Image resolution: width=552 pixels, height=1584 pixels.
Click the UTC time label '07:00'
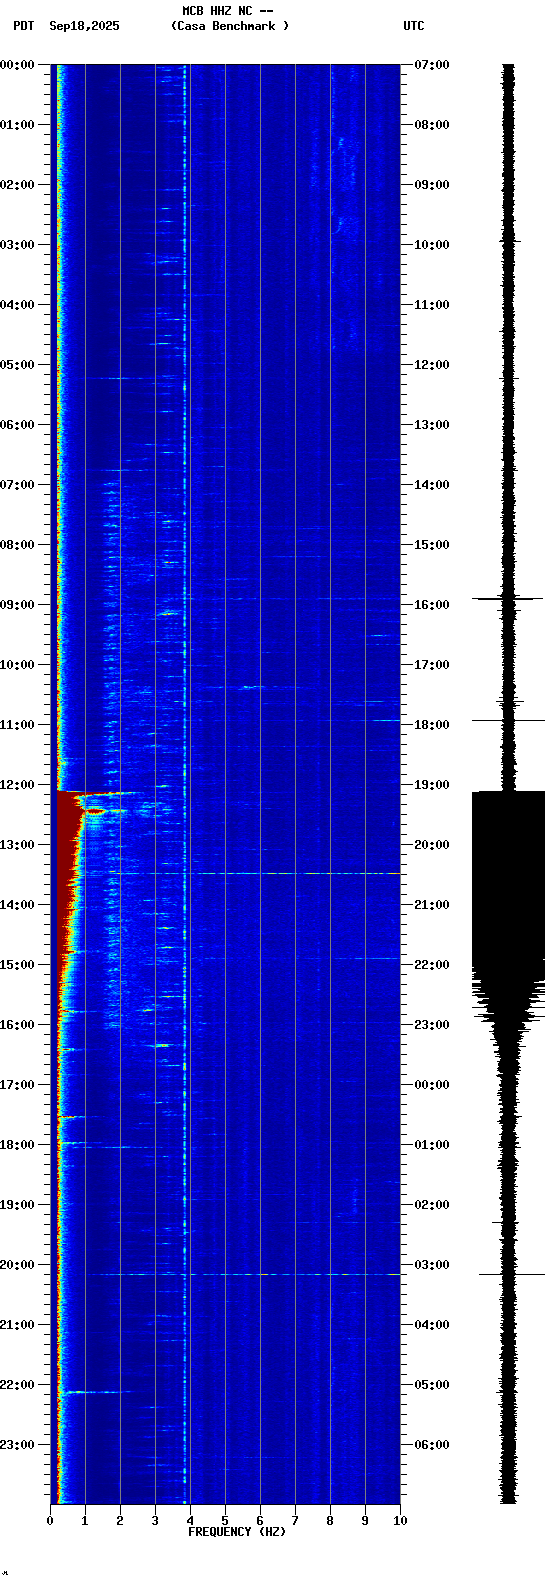click(432, 65)
